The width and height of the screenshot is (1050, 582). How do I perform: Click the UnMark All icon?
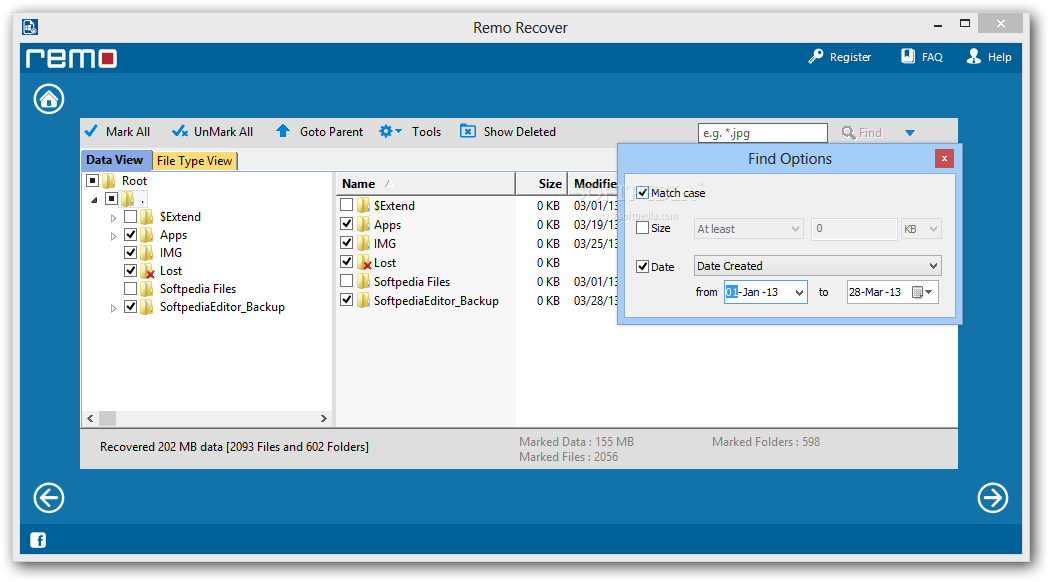[x=179, y=131]
